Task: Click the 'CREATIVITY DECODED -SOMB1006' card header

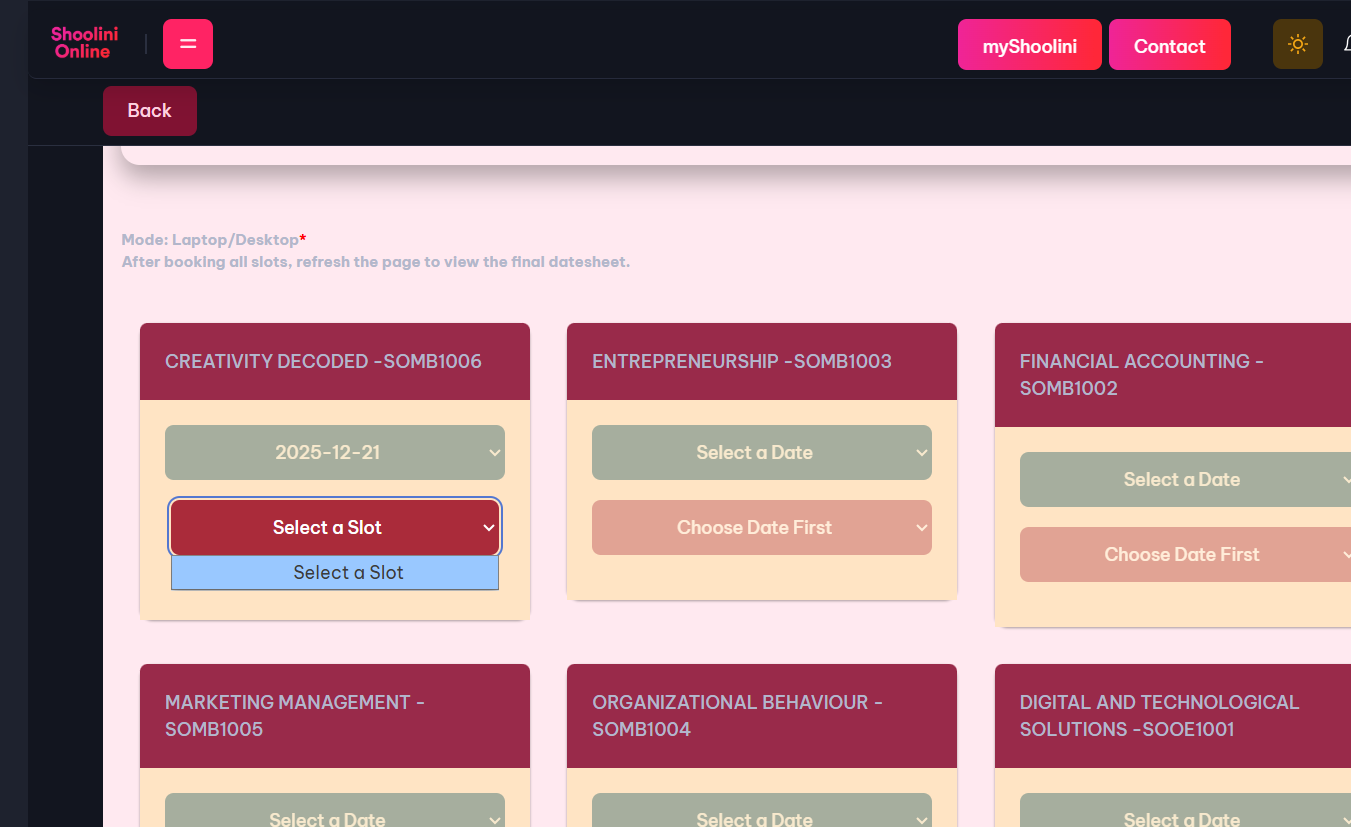Action: pyautogui.click(x=335, y=361)
